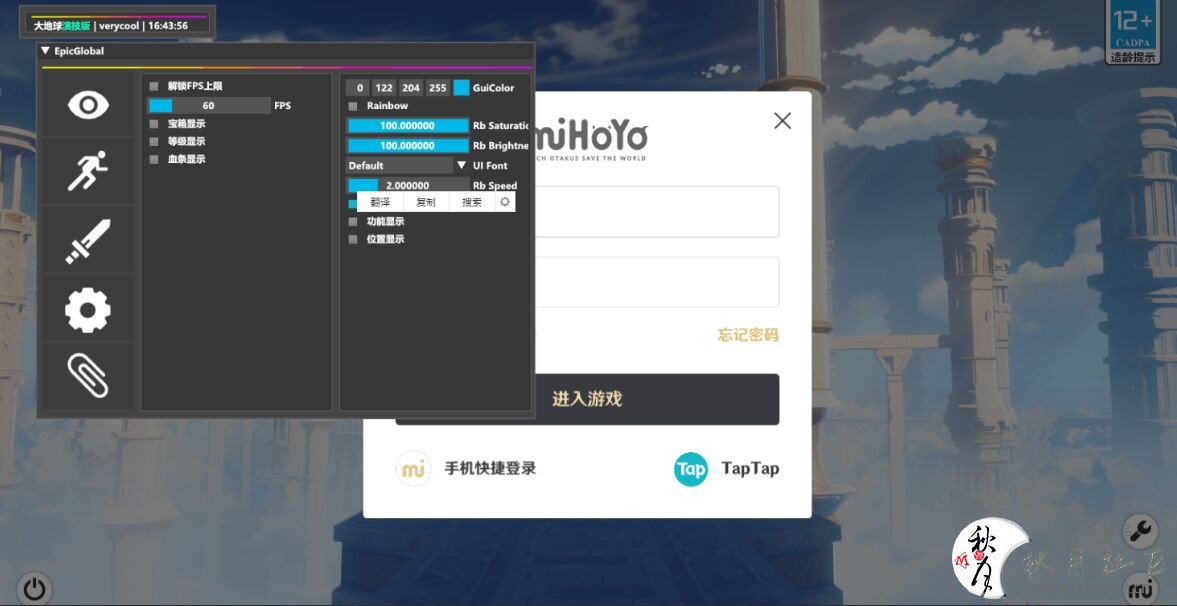Check the 宝箱显示 option
Screen dimensions: 1177x606
click(154, 124)
